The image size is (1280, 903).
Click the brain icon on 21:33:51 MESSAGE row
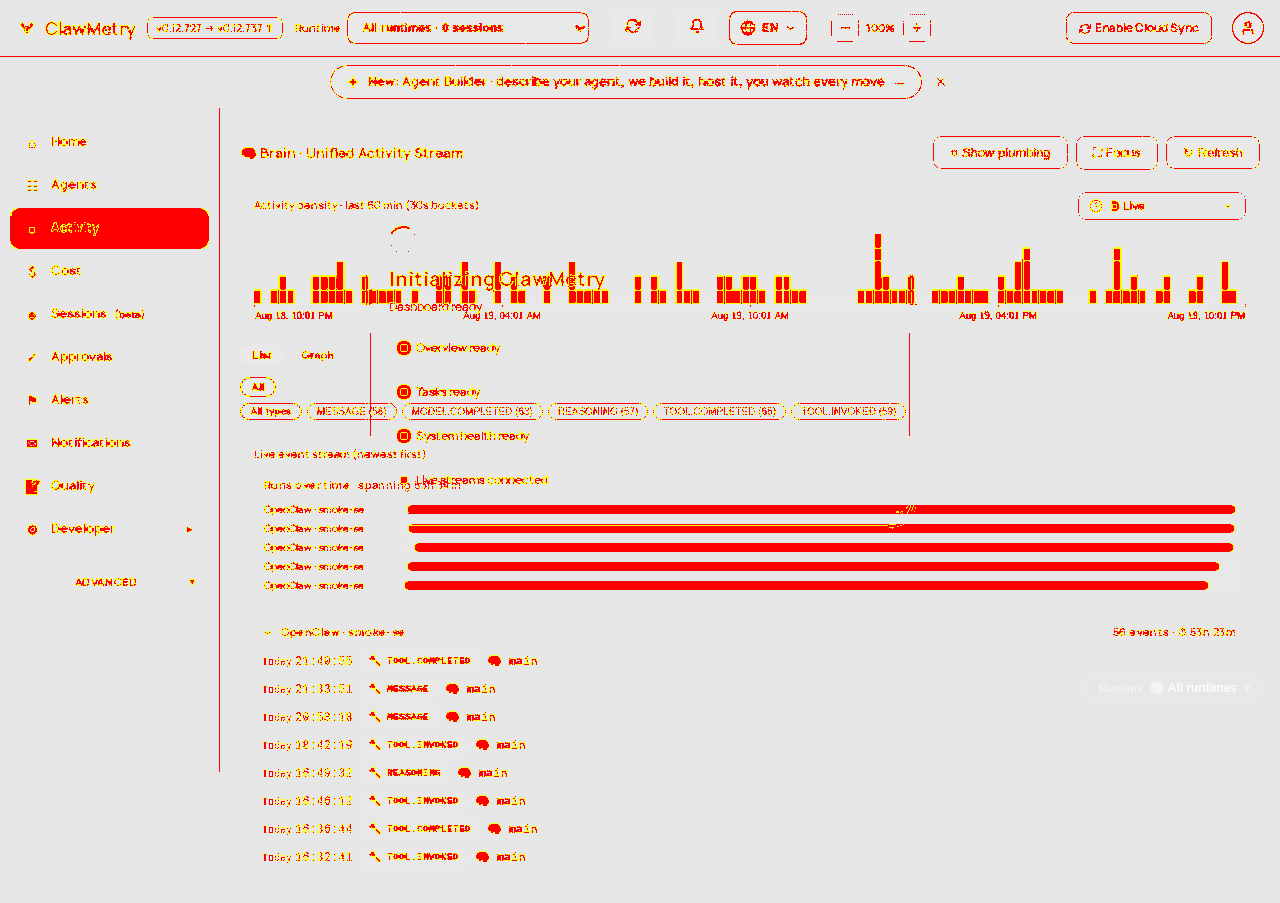point(452,689)
